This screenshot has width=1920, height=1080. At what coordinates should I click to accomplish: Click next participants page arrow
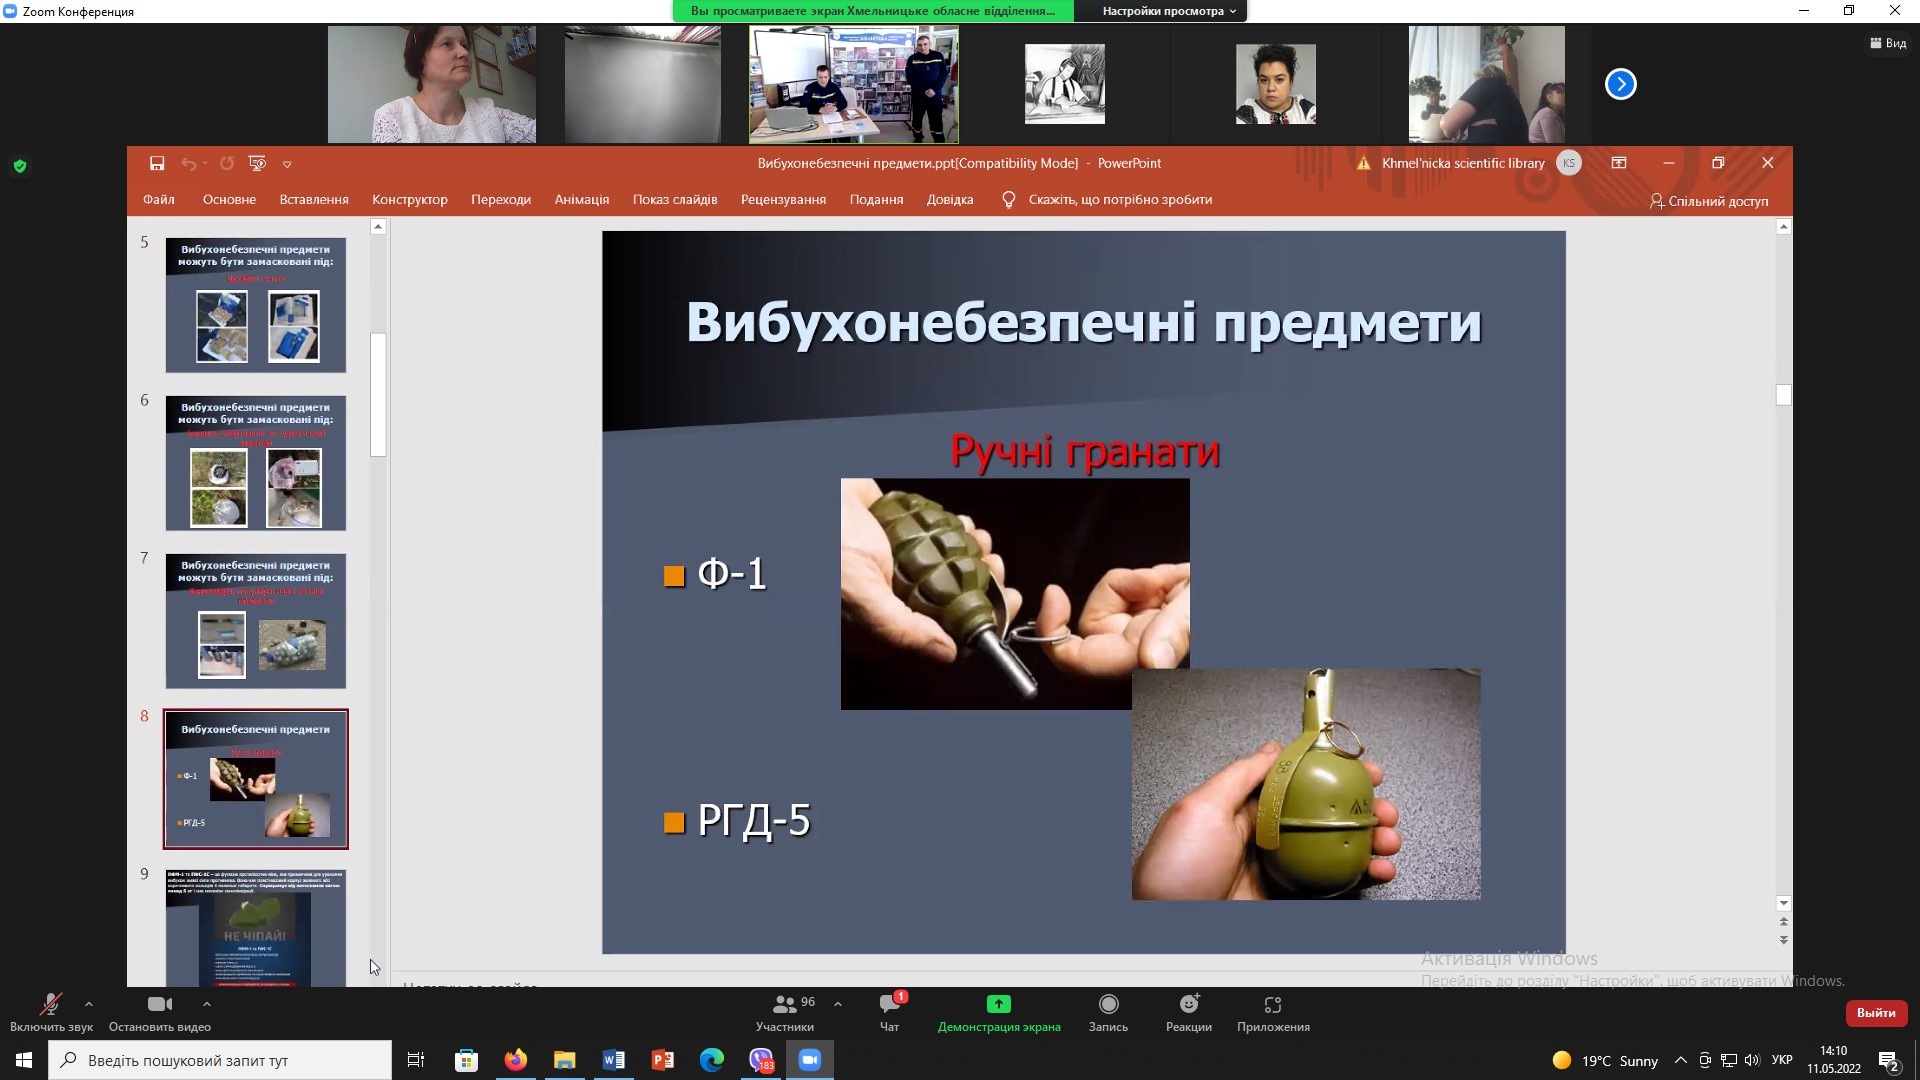coord(1620,85)
